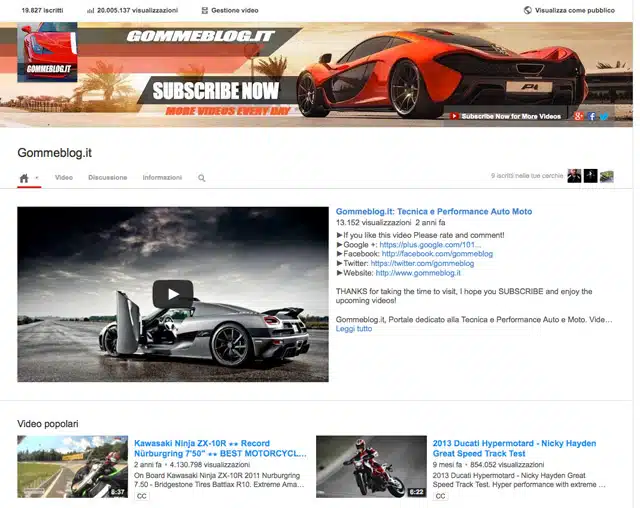Expand the dropdown arrow beside home tab
Viewport: 640px width, 508px height.
tap(37, 178)
